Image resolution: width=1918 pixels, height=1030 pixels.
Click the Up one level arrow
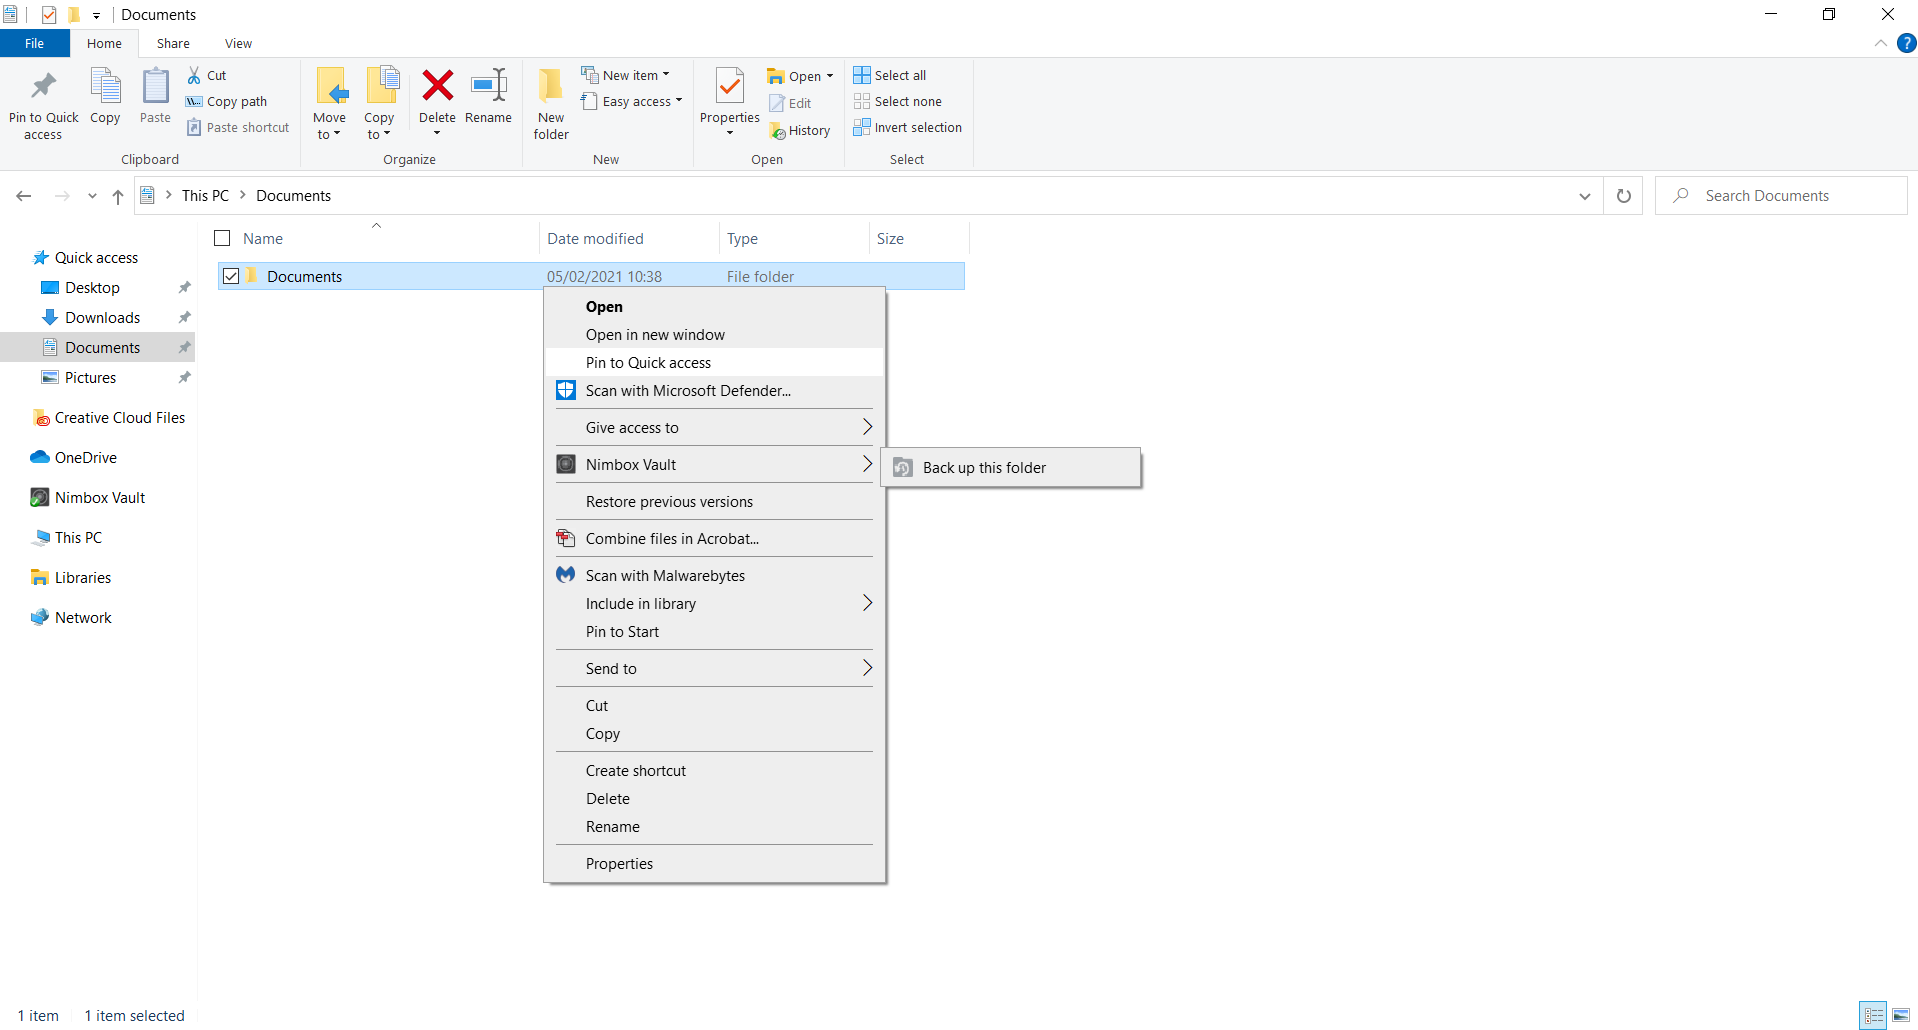tap(118, 196)
